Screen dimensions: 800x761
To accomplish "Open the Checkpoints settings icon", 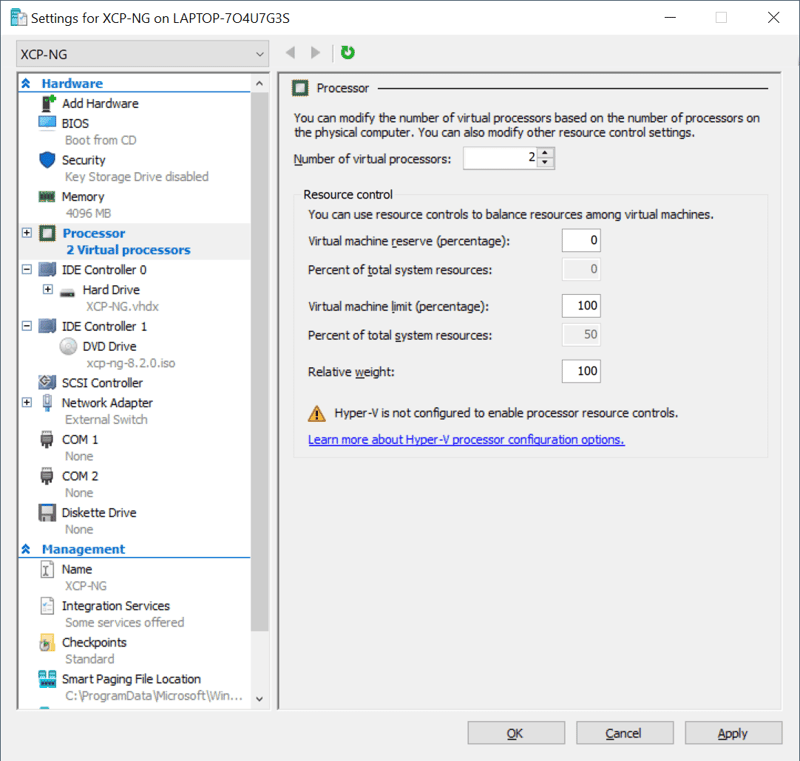I will point(47,642).
